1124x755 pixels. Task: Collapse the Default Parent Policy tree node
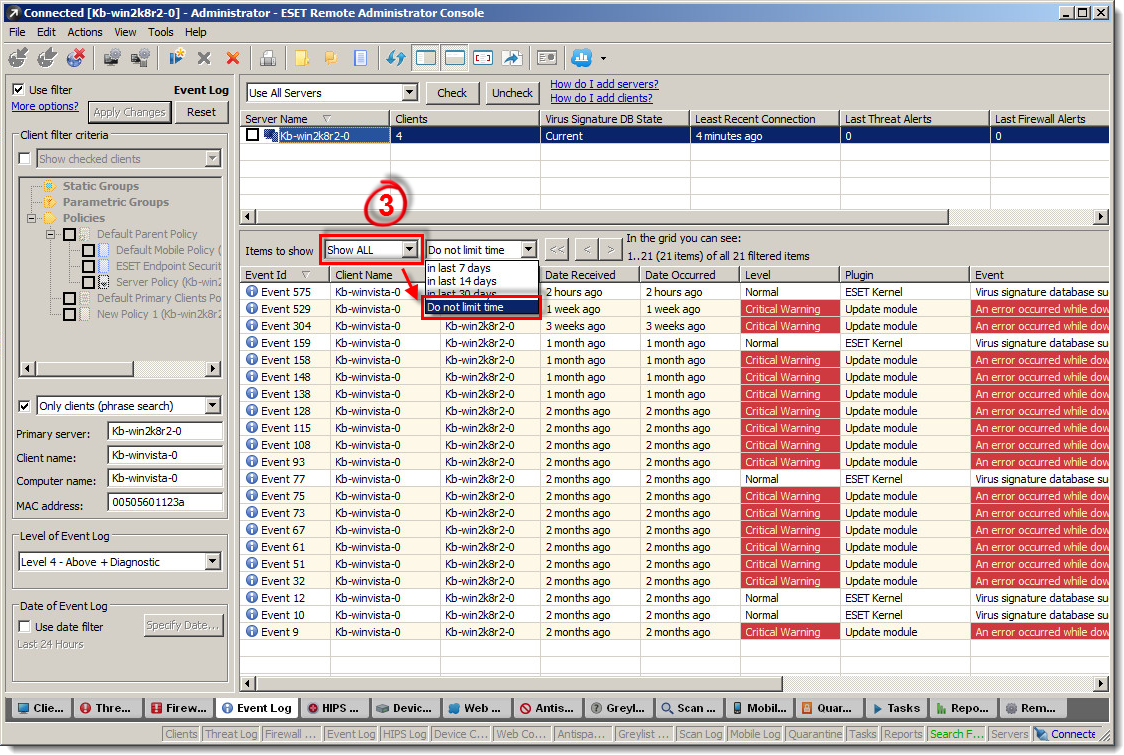pyautogui.click(x=50, y=234)
